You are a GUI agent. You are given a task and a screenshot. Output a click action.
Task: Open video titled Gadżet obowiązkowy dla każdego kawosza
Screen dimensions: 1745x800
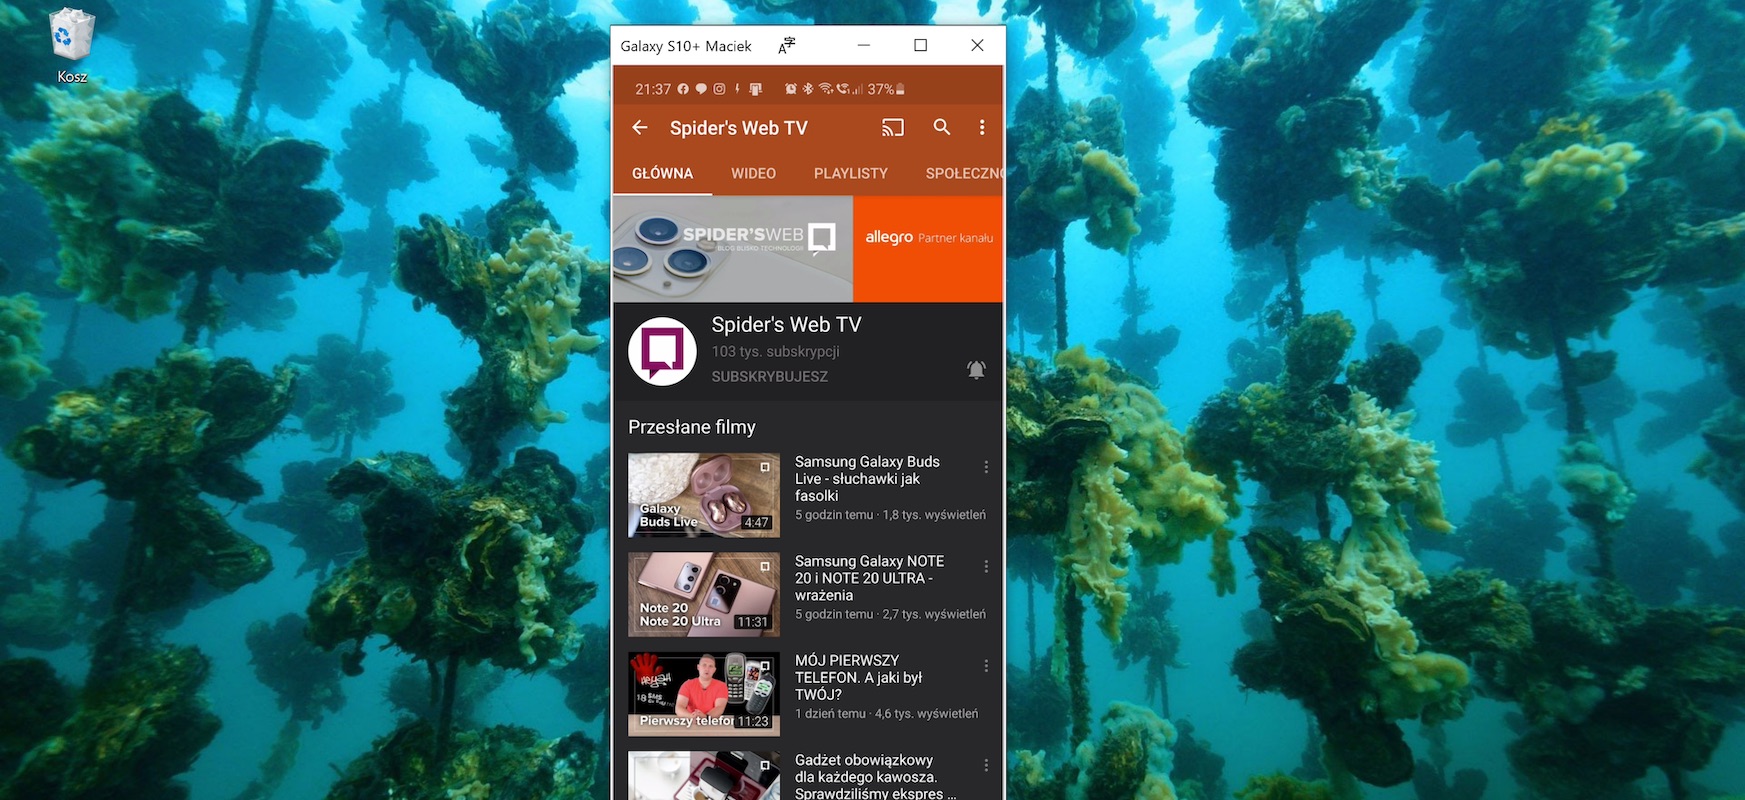point(875,776)
